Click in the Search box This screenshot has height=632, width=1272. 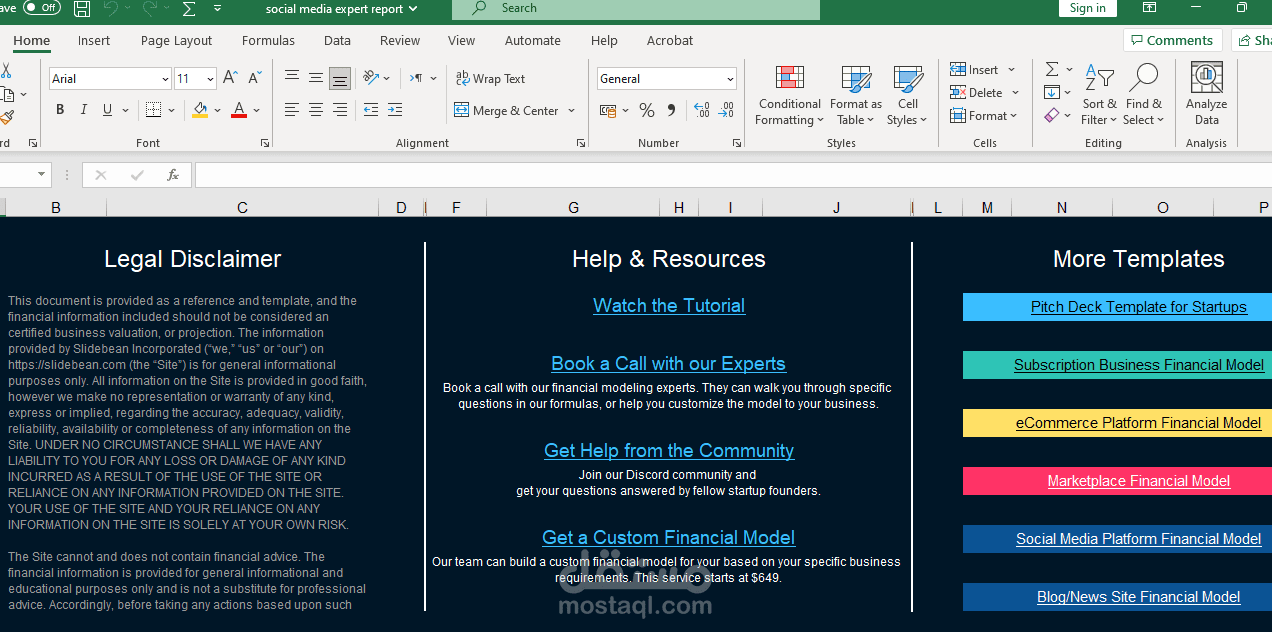tap(636, 9)
